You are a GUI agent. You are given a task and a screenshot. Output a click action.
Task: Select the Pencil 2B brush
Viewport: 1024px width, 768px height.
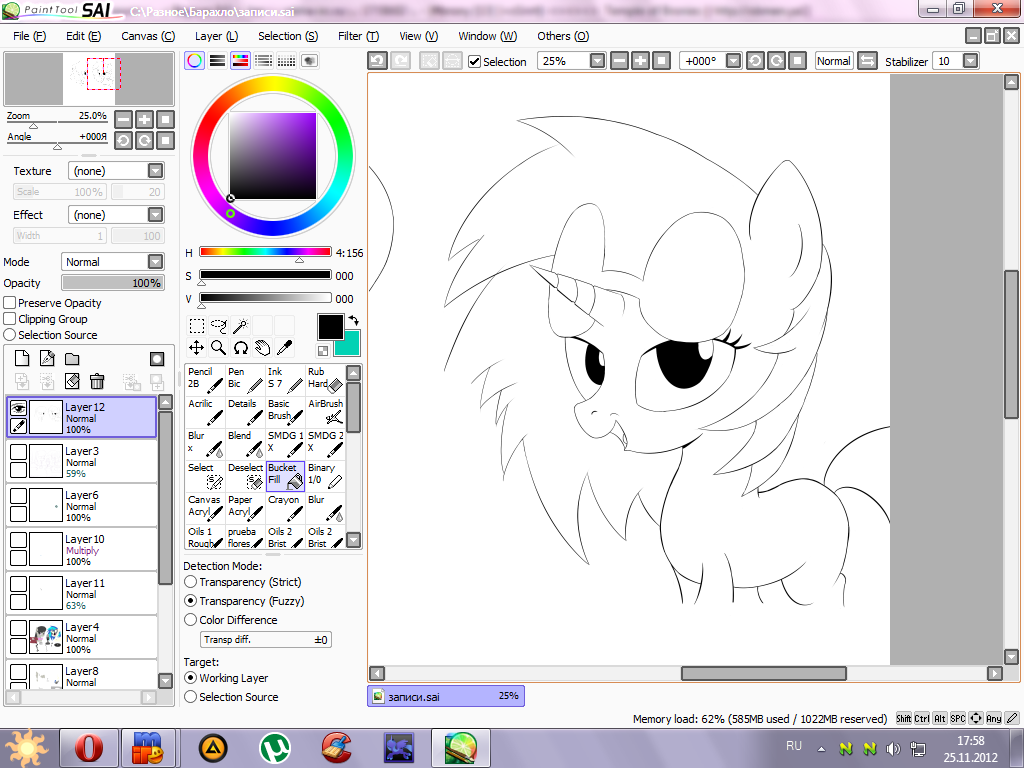tap(206, 380)
